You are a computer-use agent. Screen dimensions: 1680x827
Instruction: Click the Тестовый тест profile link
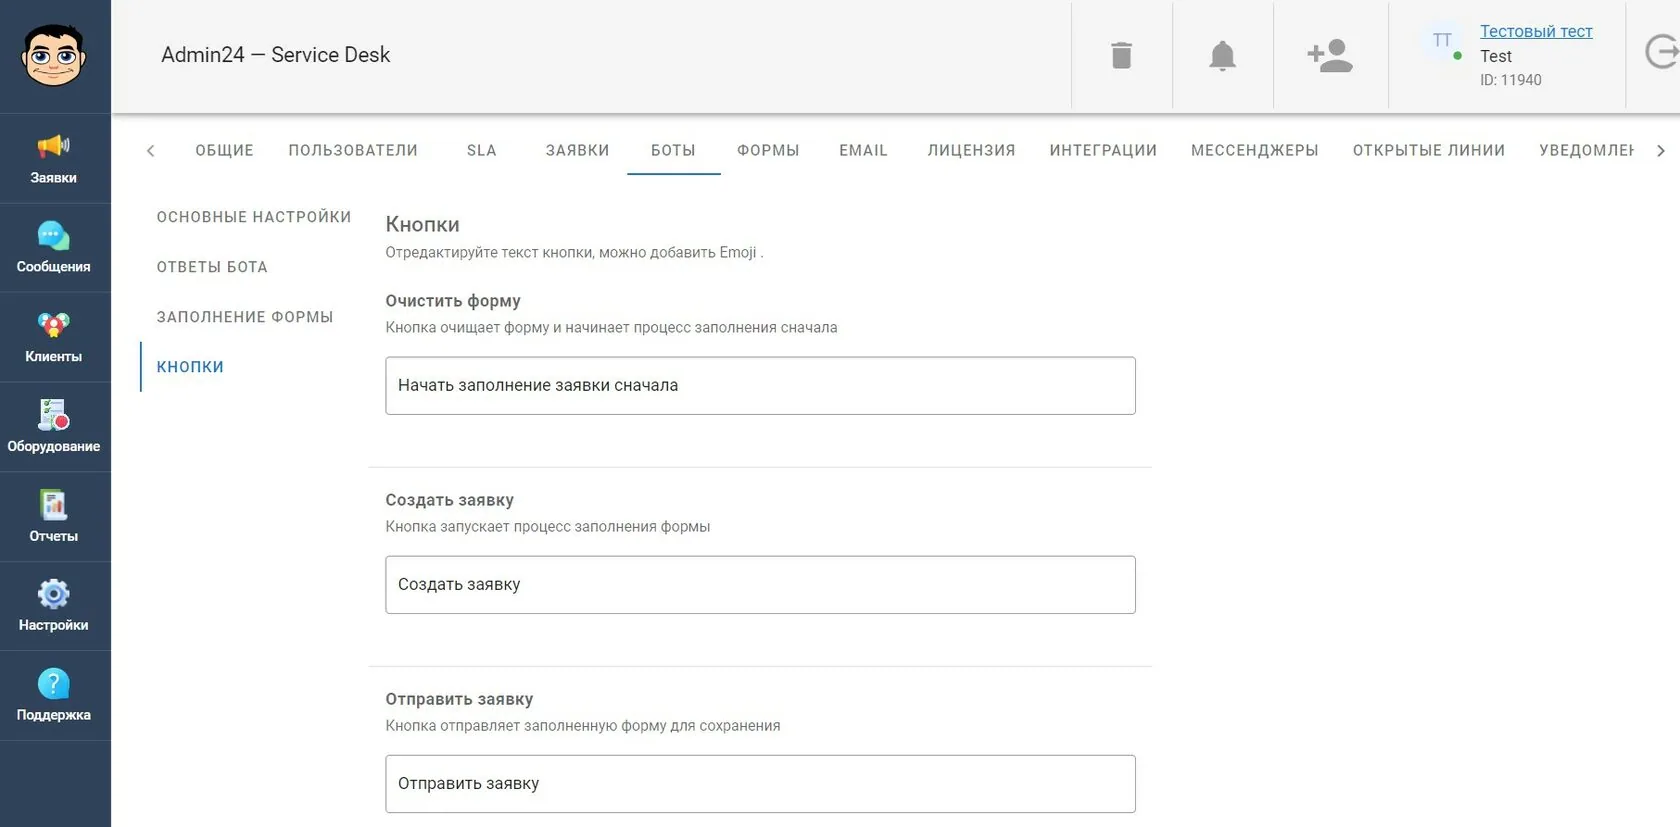pyautogui.click(x=1536, y=31)
